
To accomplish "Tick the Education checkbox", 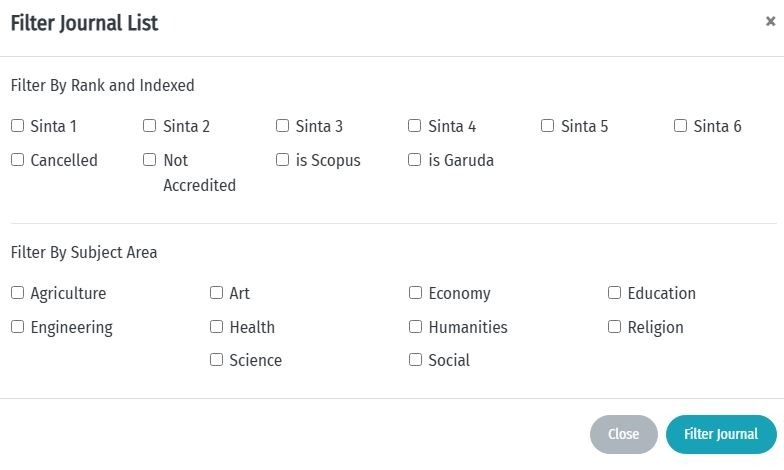I will 615,293.
